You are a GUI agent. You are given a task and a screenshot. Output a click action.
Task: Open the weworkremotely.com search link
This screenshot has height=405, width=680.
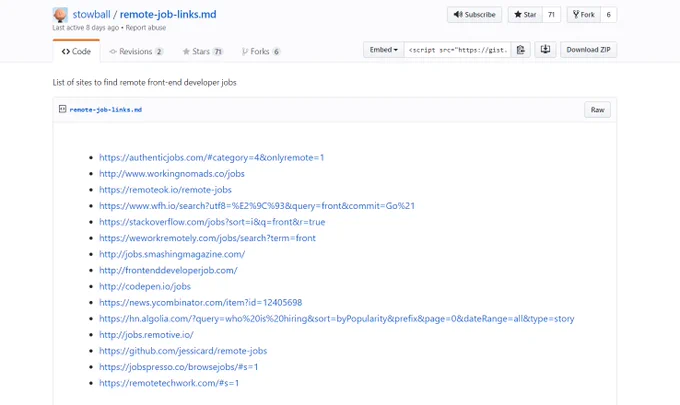coord(207,238)
